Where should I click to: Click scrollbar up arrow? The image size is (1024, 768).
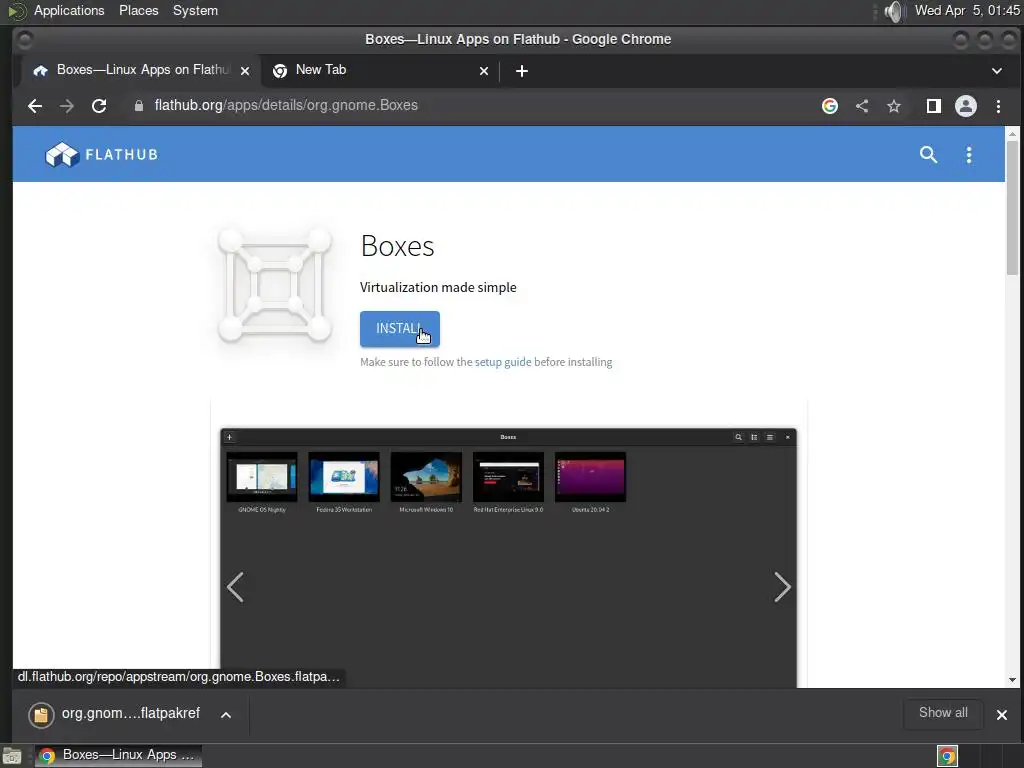point(1012,133)
